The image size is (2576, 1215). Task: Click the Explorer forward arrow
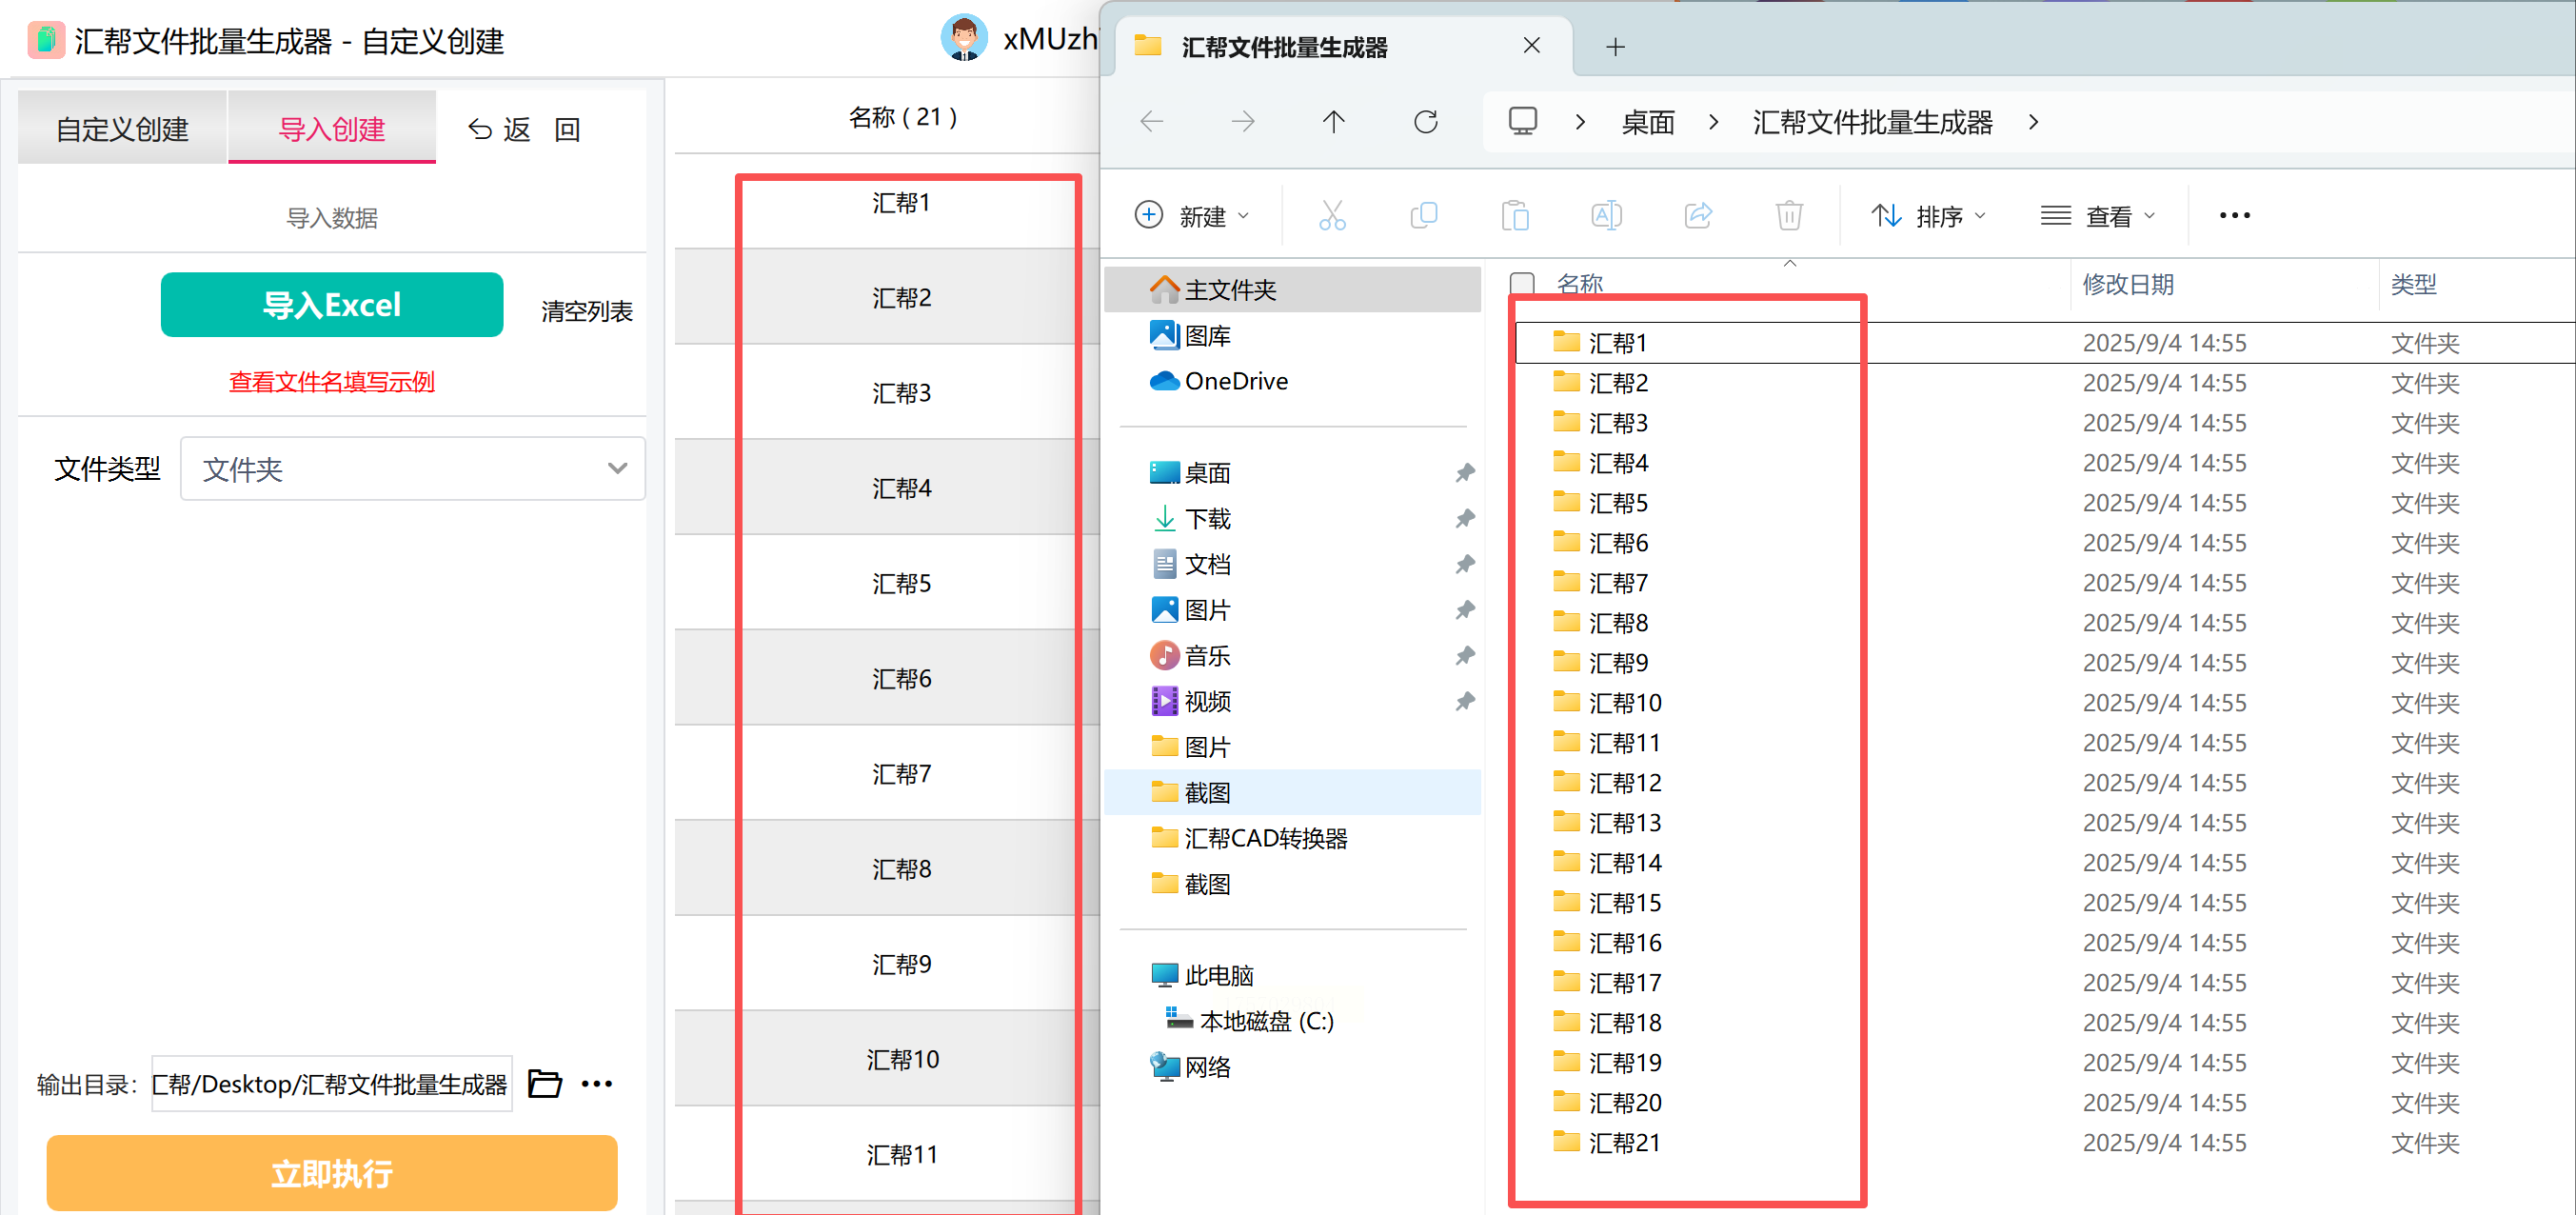pyautogui.click(x=1243, y=122)
